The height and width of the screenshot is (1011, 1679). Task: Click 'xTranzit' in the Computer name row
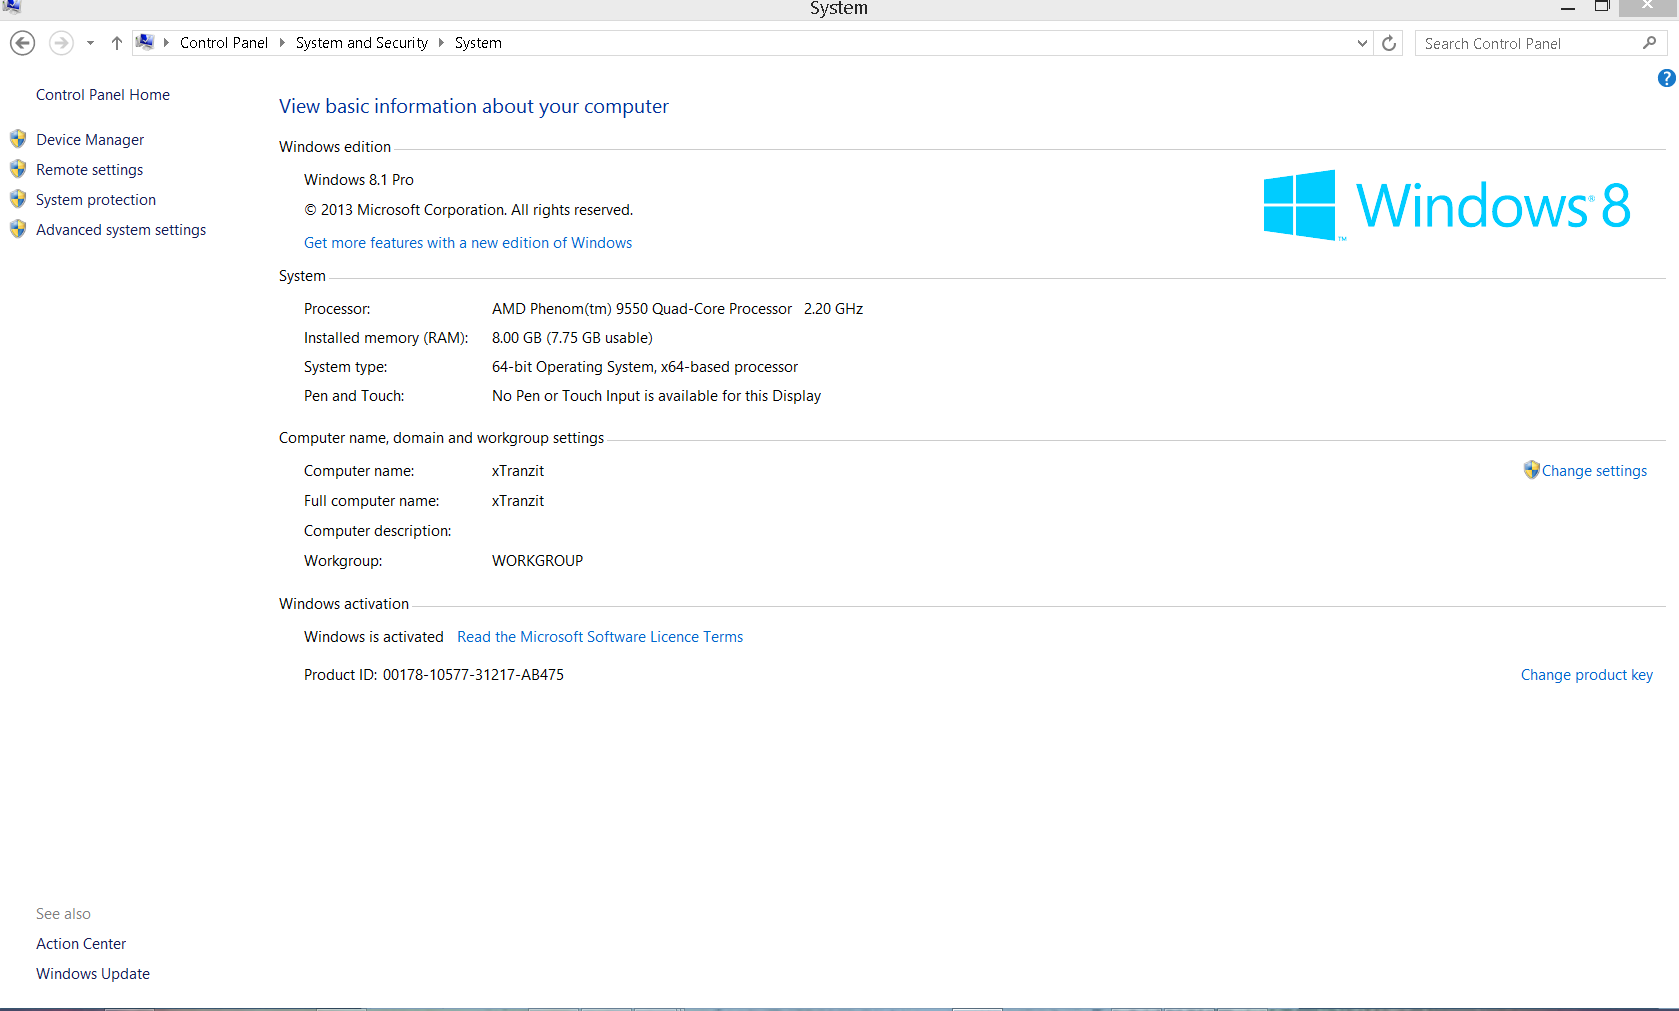(x=518, y=471)
